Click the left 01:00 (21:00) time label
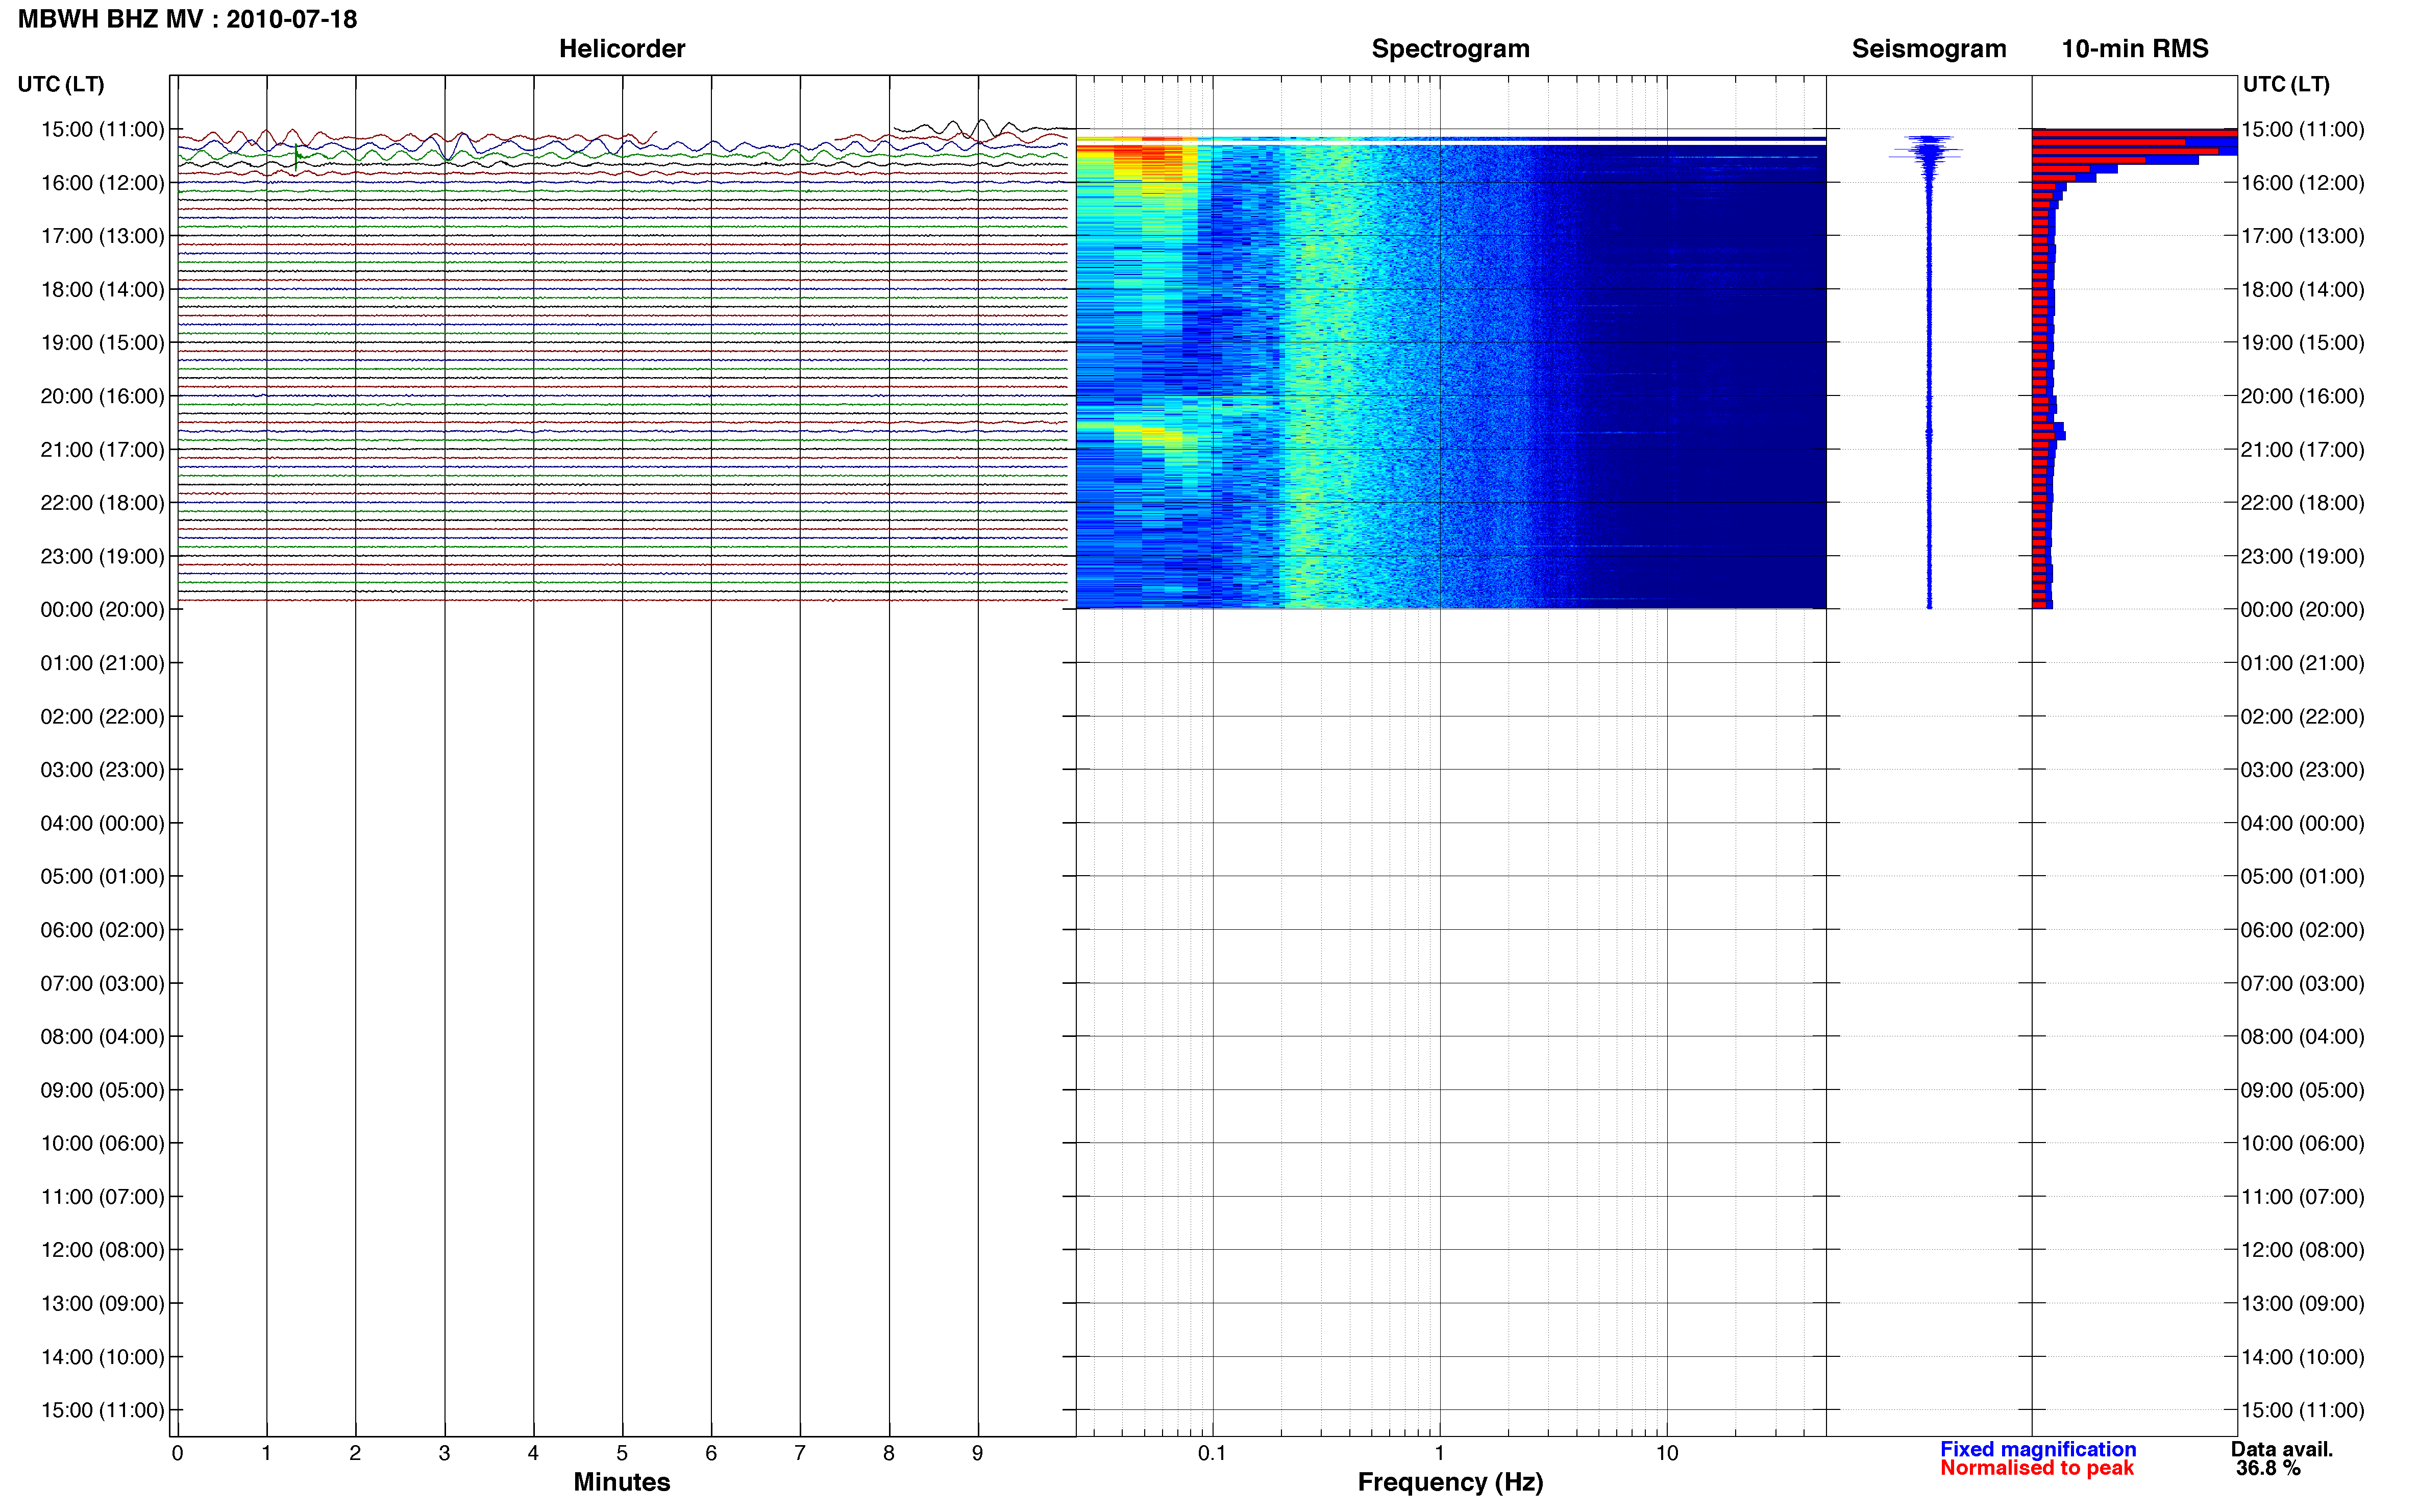 102,663
